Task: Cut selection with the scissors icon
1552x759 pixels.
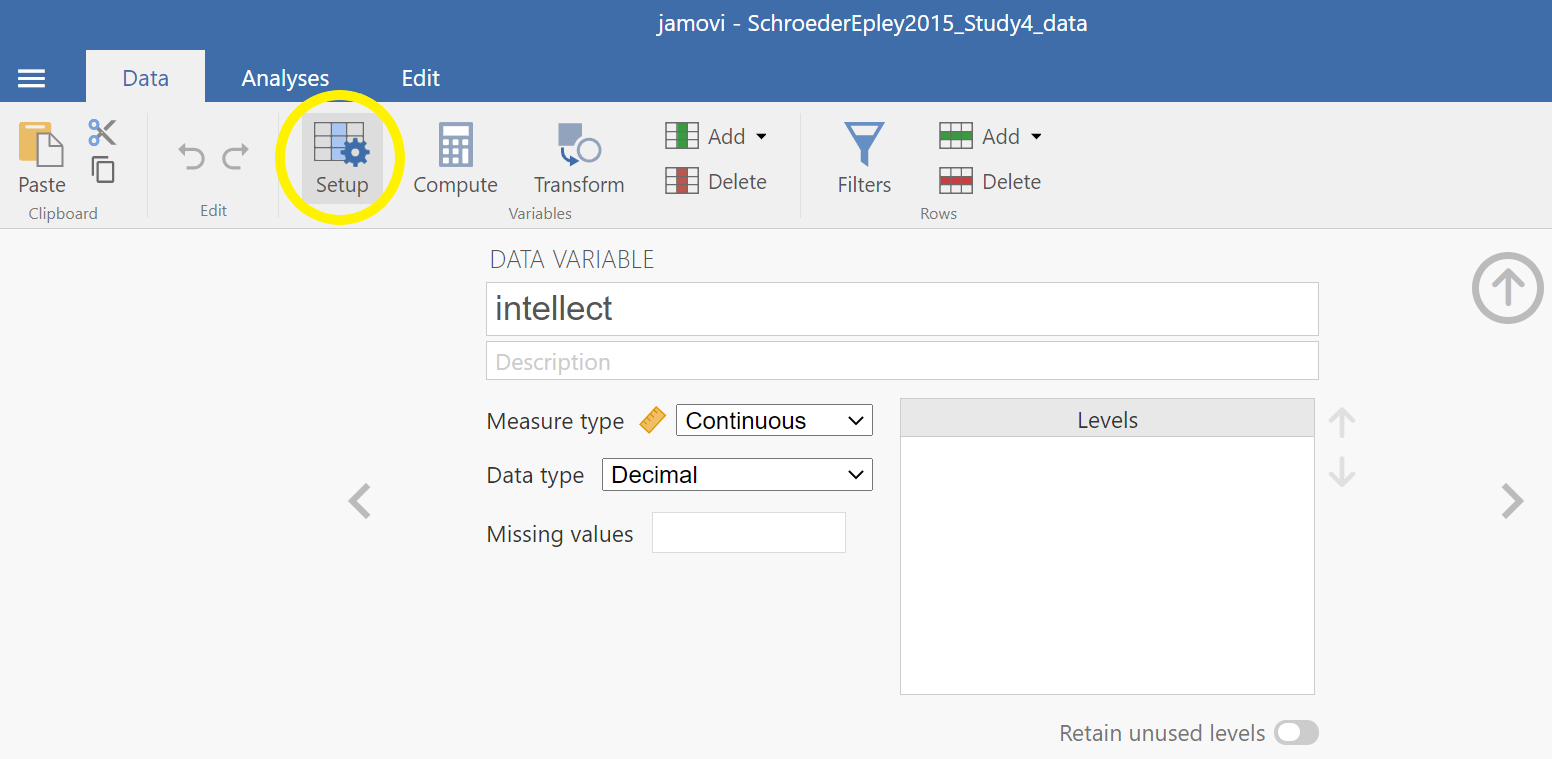Action: point(102,132)
